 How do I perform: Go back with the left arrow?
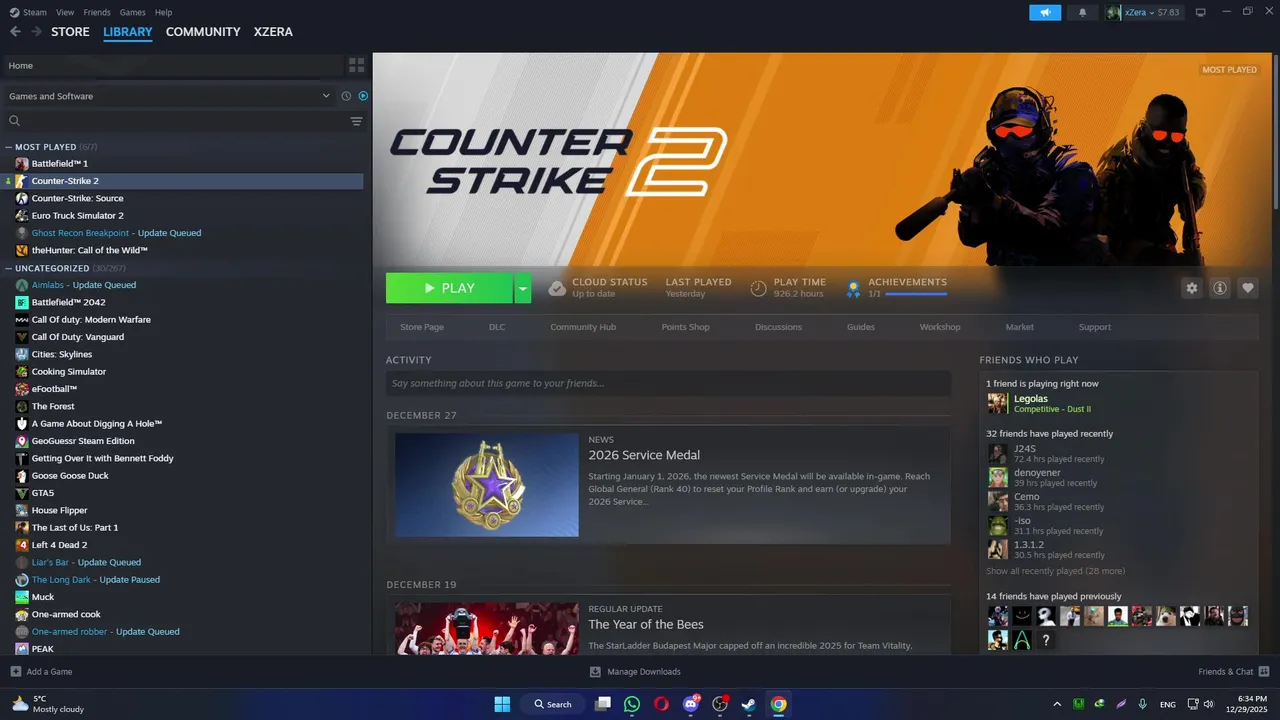pos(15,32)
